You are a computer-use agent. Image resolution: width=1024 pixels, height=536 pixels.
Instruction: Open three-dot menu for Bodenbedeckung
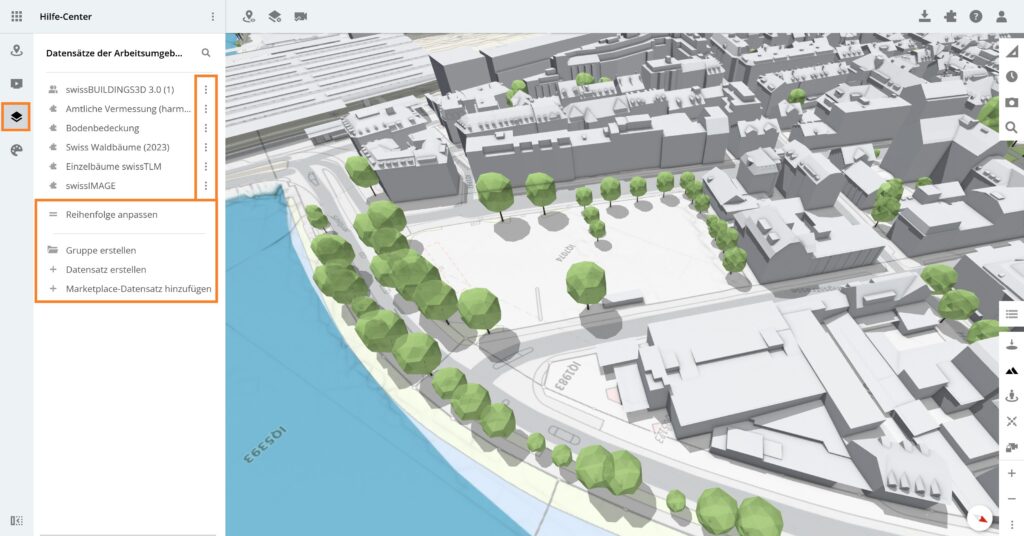[x=205, y=128]
